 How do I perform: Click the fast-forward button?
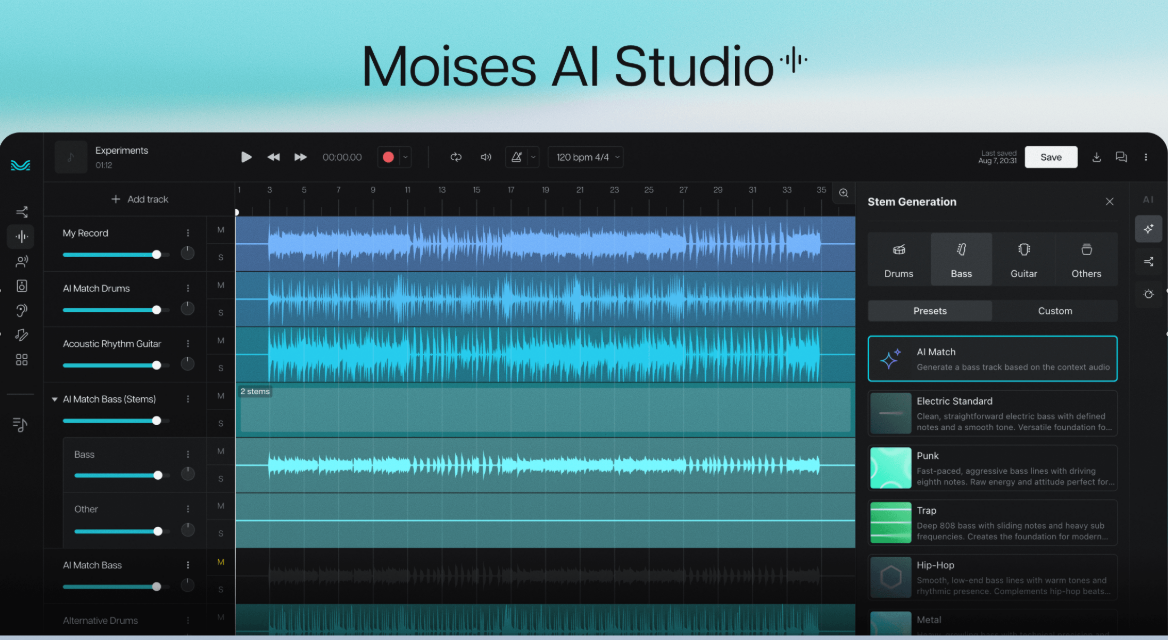pyautogui.click(x=300, y=157)
